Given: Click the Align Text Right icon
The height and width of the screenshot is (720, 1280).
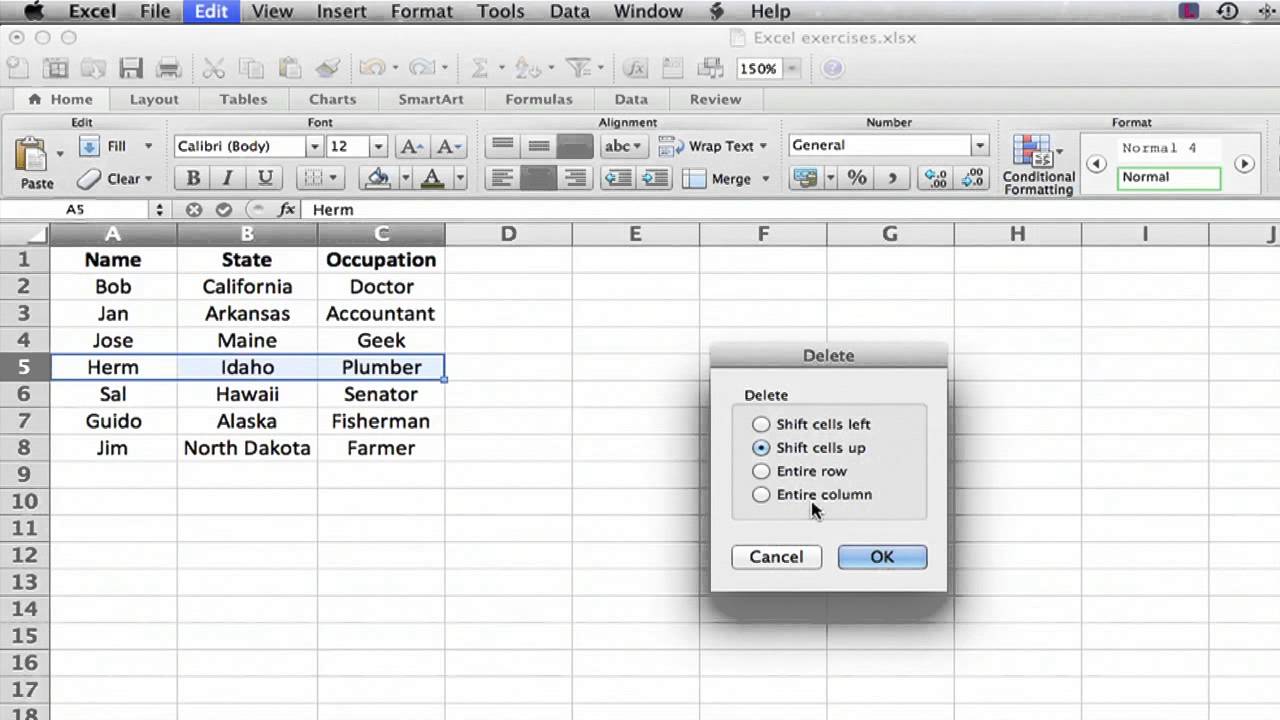Looking at the screenshot, I should (575, 178).
